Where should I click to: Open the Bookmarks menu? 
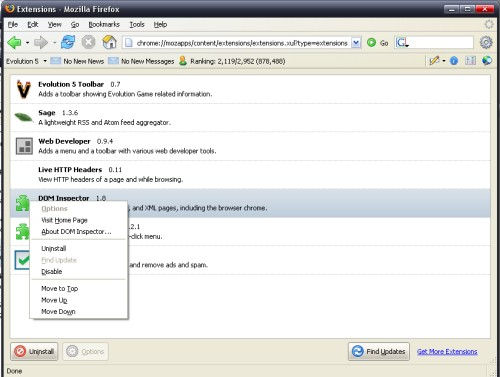coord(104,24)
